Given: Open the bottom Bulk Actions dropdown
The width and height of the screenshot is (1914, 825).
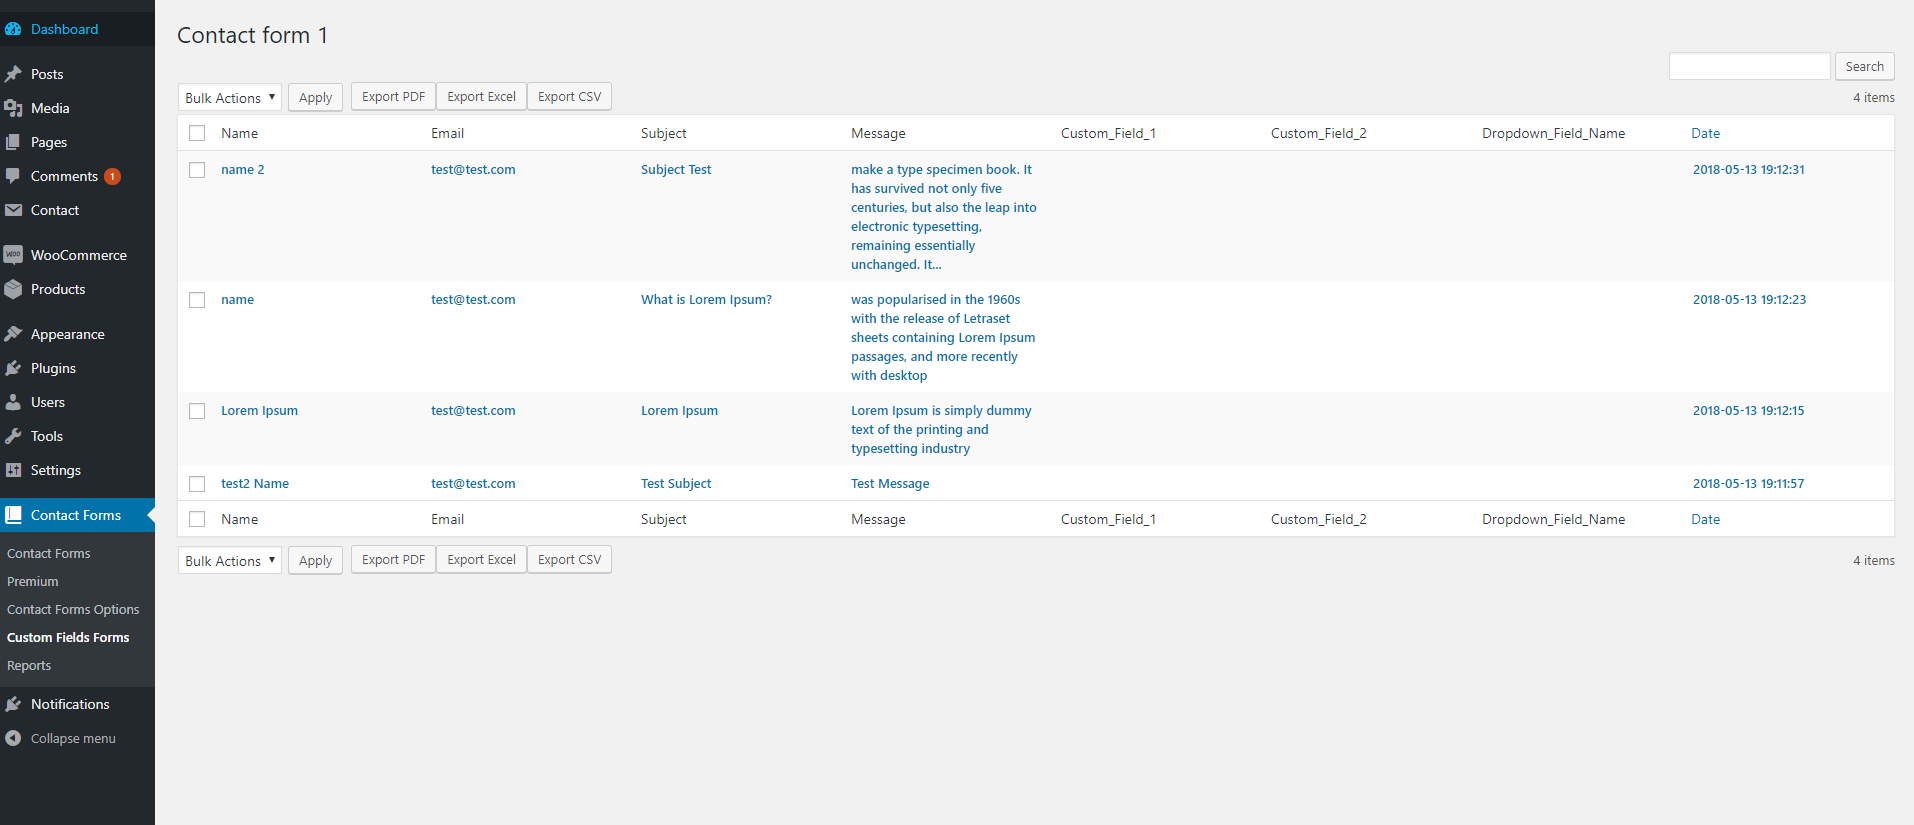Looking at the screenshot, I should click(x=229, y=561).
